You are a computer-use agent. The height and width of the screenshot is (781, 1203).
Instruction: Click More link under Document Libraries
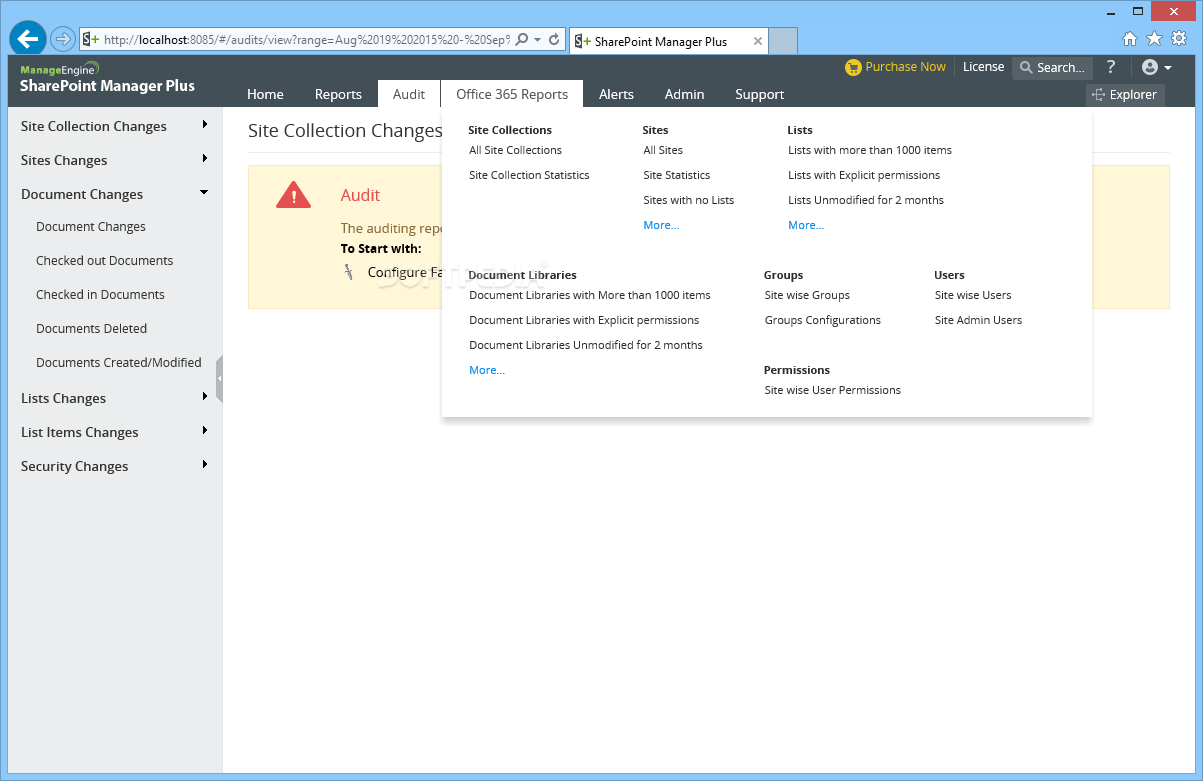click(487, 370)
